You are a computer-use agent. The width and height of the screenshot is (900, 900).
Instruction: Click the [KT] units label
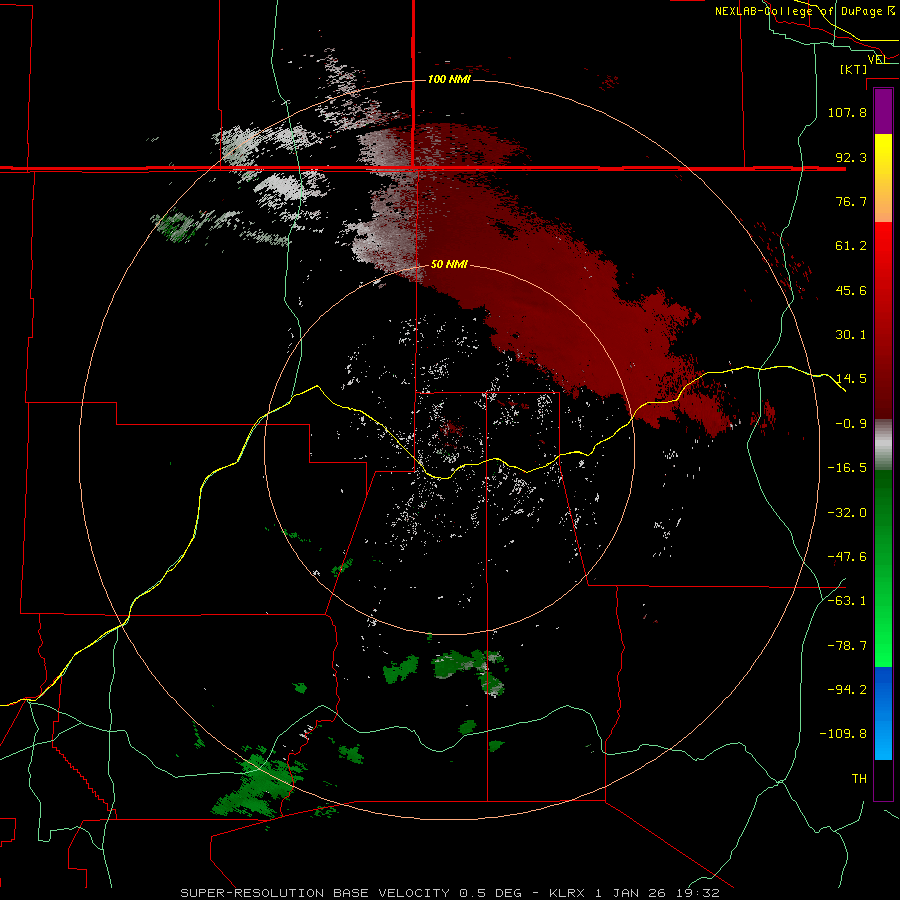pos(854,69)
